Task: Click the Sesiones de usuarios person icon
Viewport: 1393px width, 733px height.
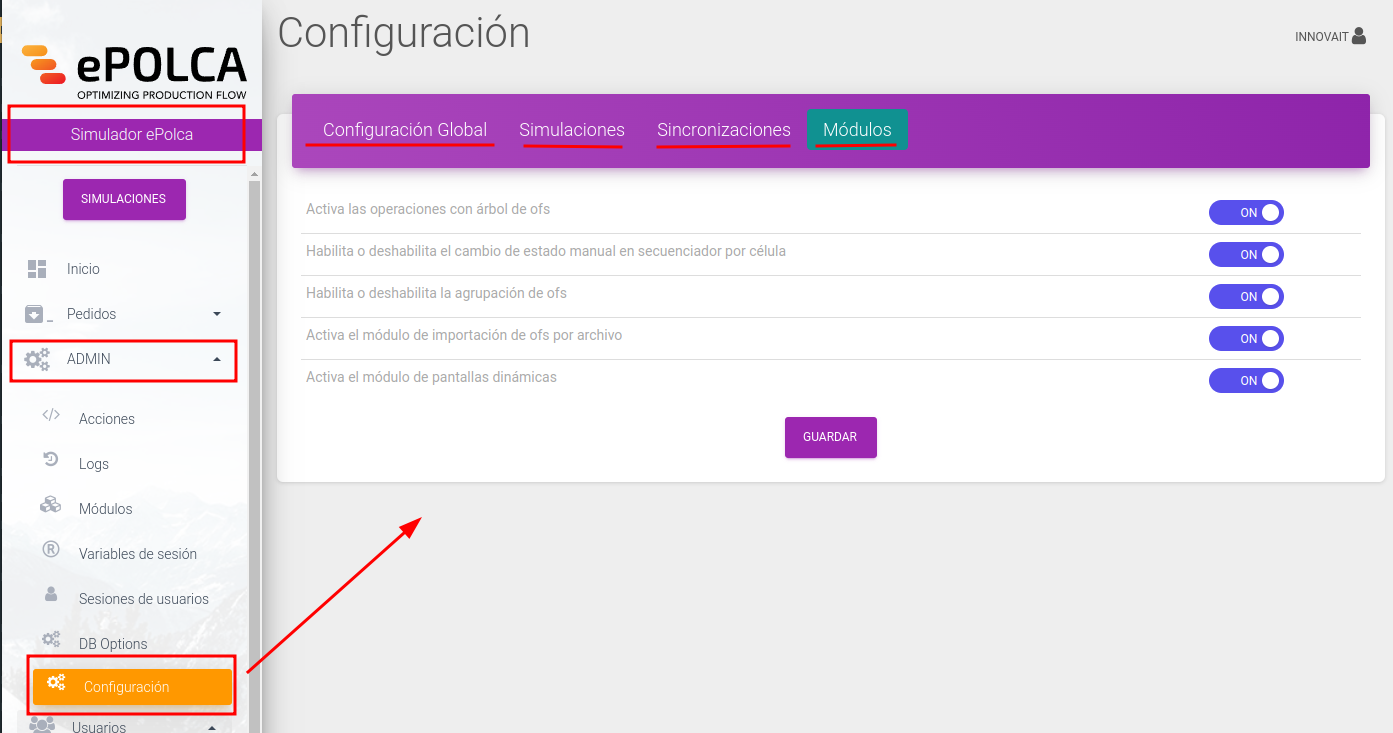Action: (x=51, y=594)
